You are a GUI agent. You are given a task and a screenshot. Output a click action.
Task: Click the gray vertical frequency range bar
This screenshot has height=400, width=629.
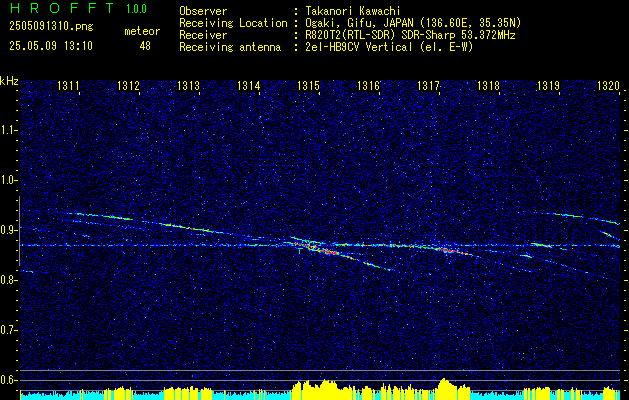(x=19, y=231)
